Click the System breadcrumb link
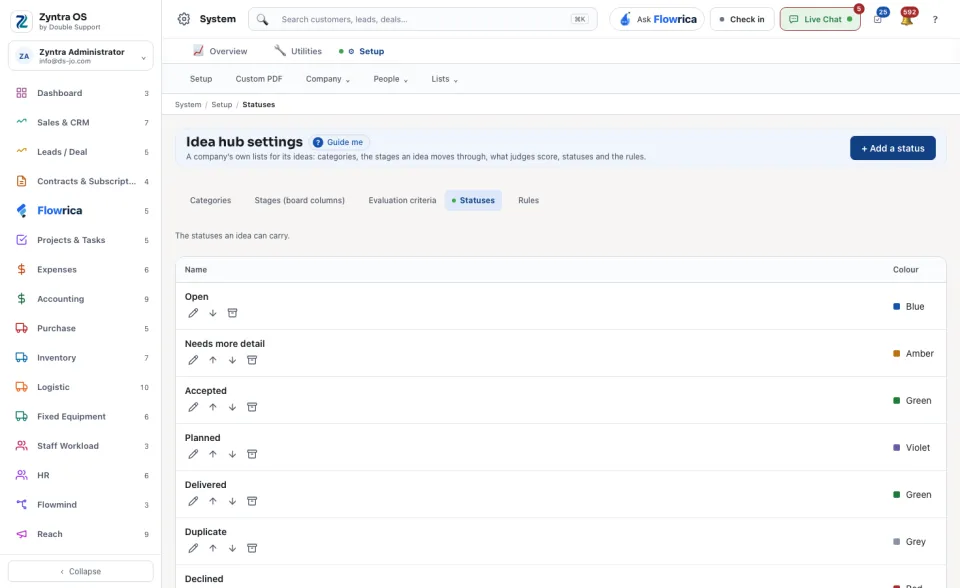The image size is (960, 588). 188,105
